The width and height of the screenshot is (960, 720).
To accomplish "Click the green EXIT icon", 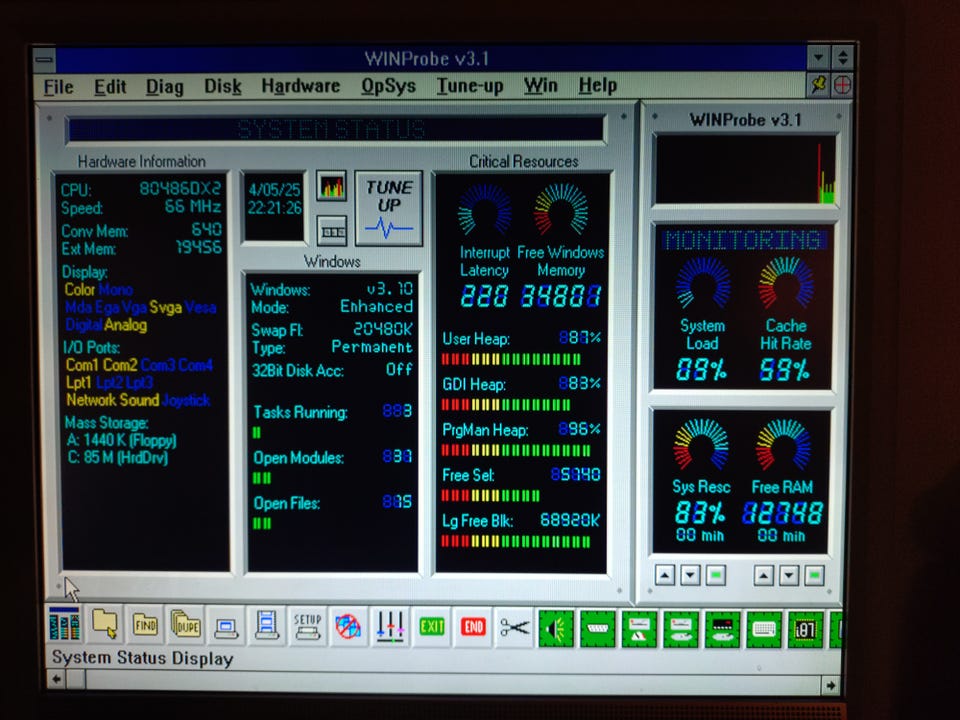I will (432, 626).
